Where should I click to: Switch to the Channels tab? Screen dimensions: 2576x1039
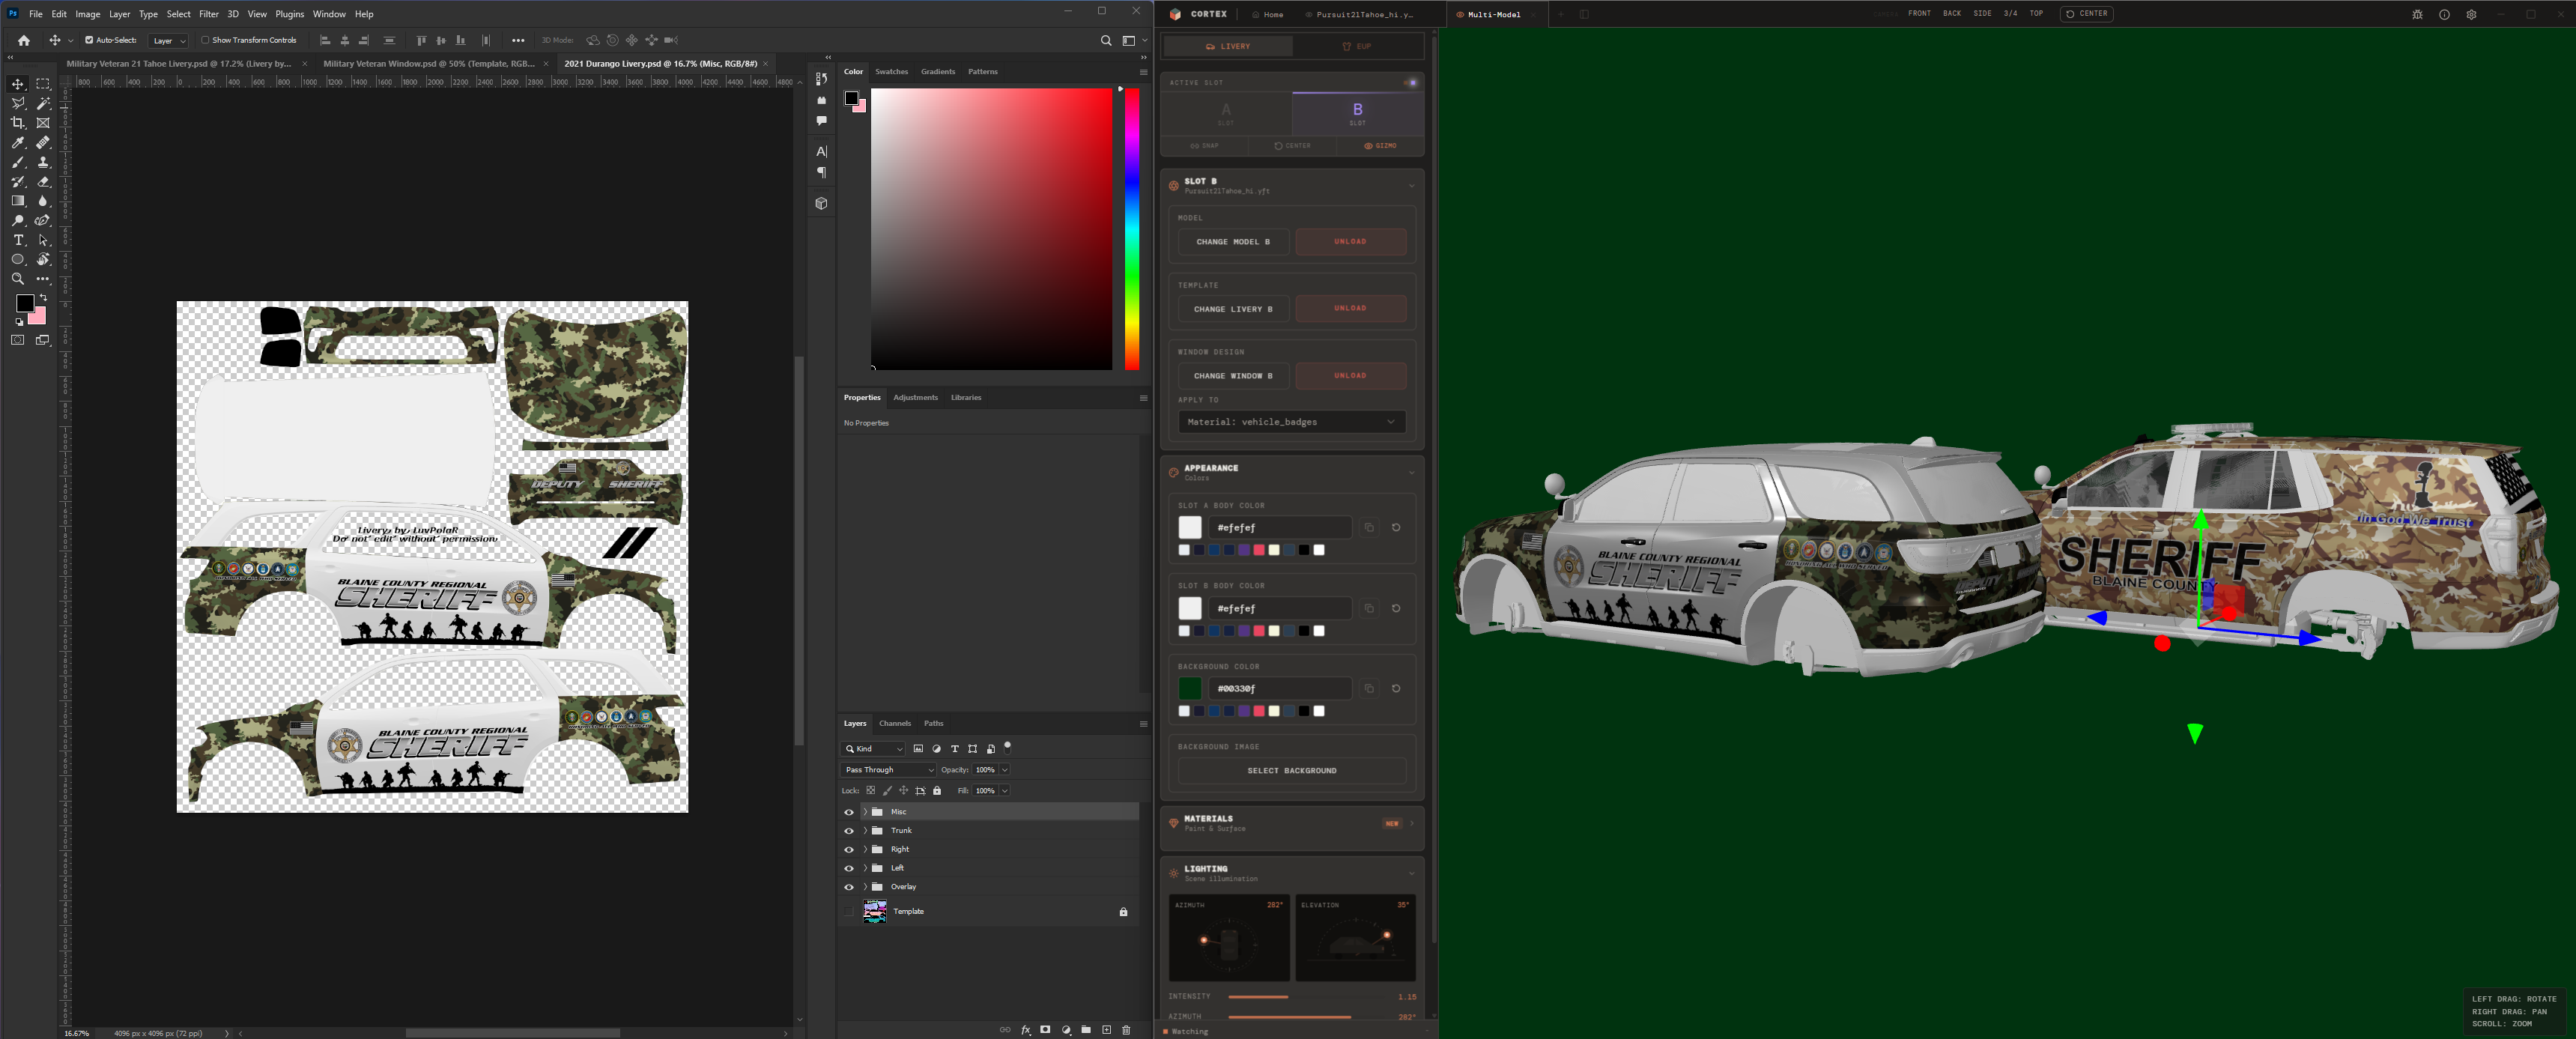pos(894,723)
